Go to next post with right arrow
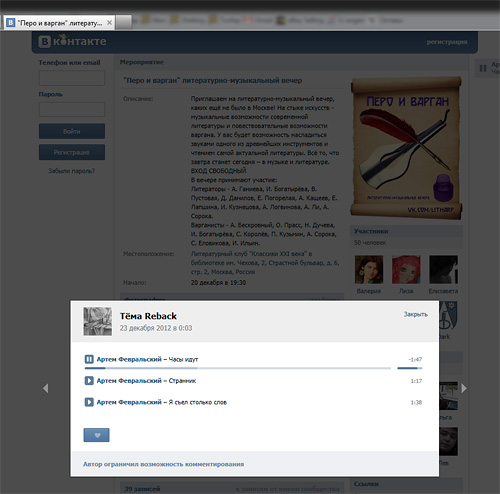The width and height of the screenshot is (500, 494). click(x=464, y=388)
